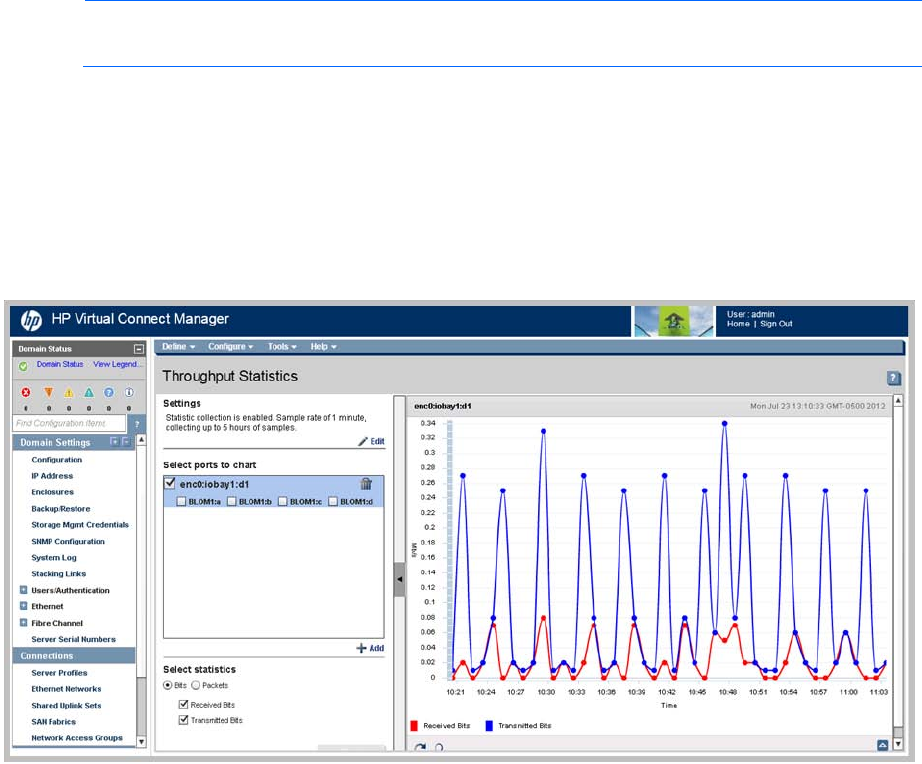
Task: Expand the Users/Authentication tree node
Action: [23, 590]
